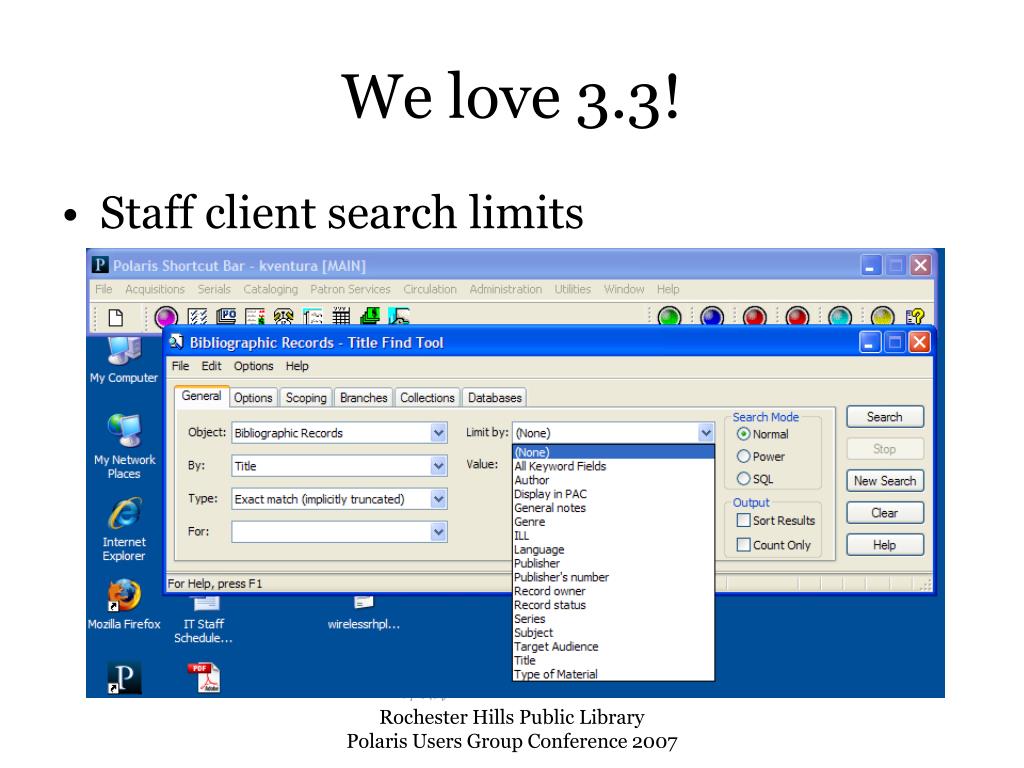1024x768 pixels.
Task: Choose Target Audience limit option
Action: (x=613, y=647)
